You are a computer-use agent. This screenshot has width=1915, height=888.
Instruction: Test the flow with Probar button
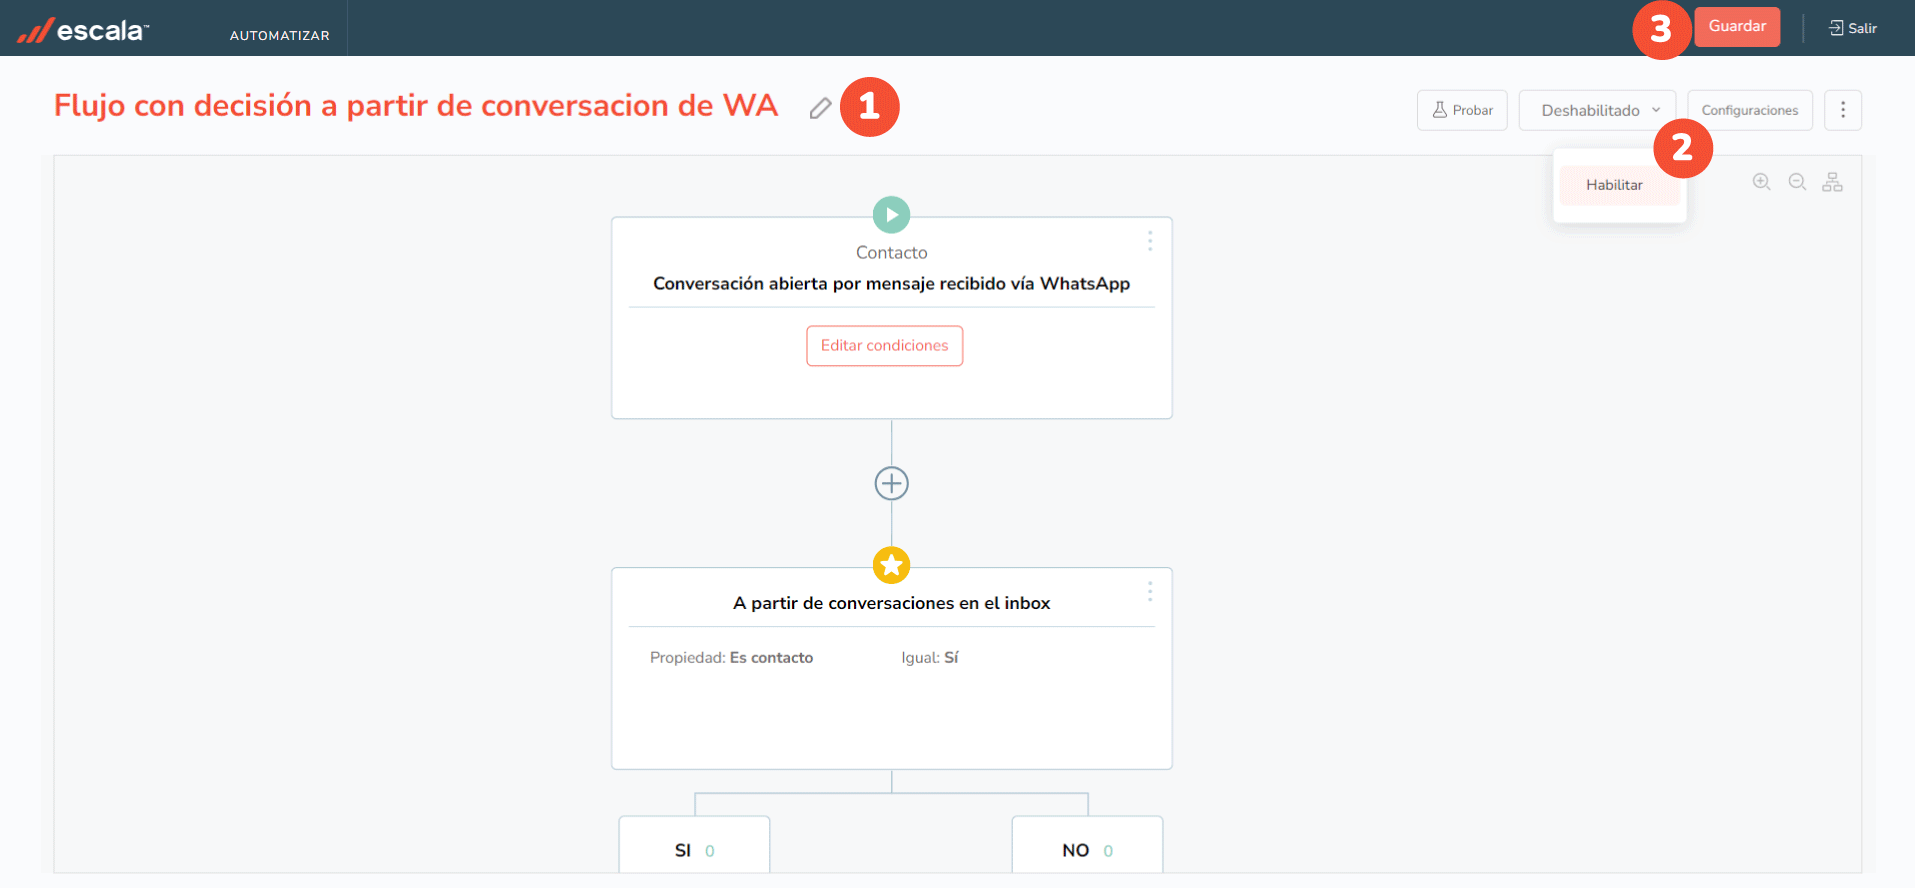pos(1462,110)
